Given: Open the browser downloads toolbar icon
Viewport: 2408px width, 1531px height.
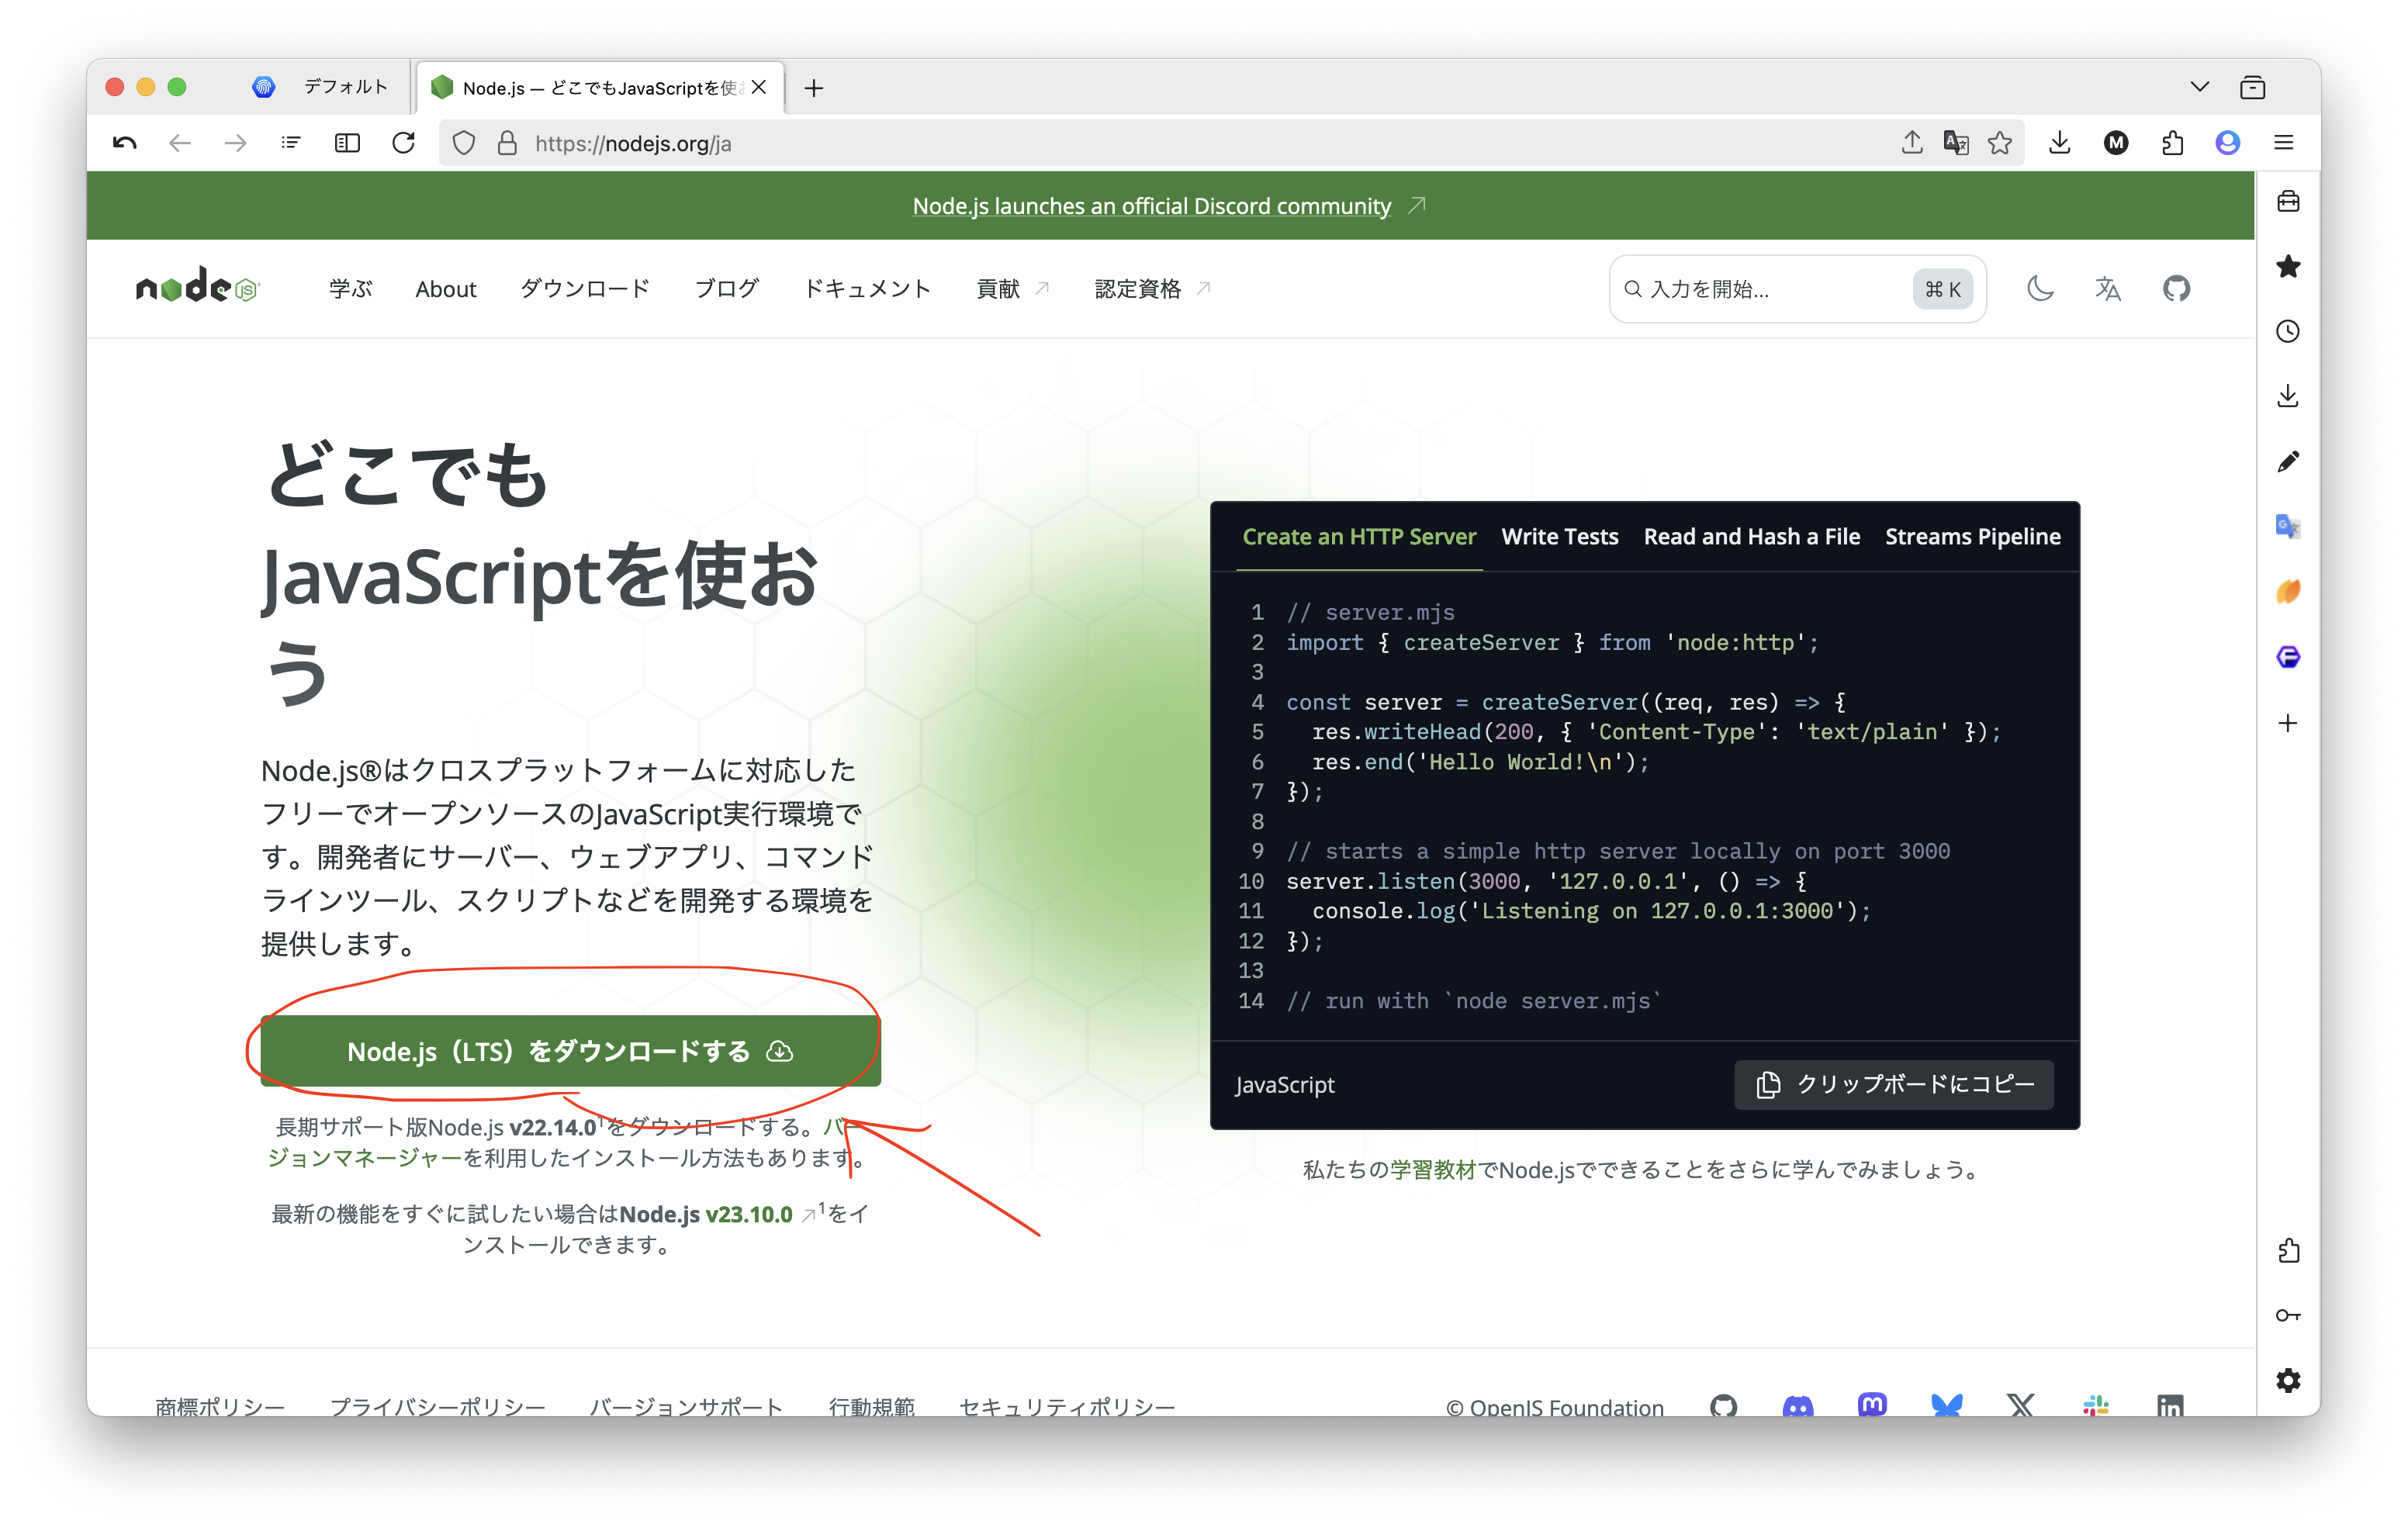Looking at the screenshot, I should (2059, 143).
